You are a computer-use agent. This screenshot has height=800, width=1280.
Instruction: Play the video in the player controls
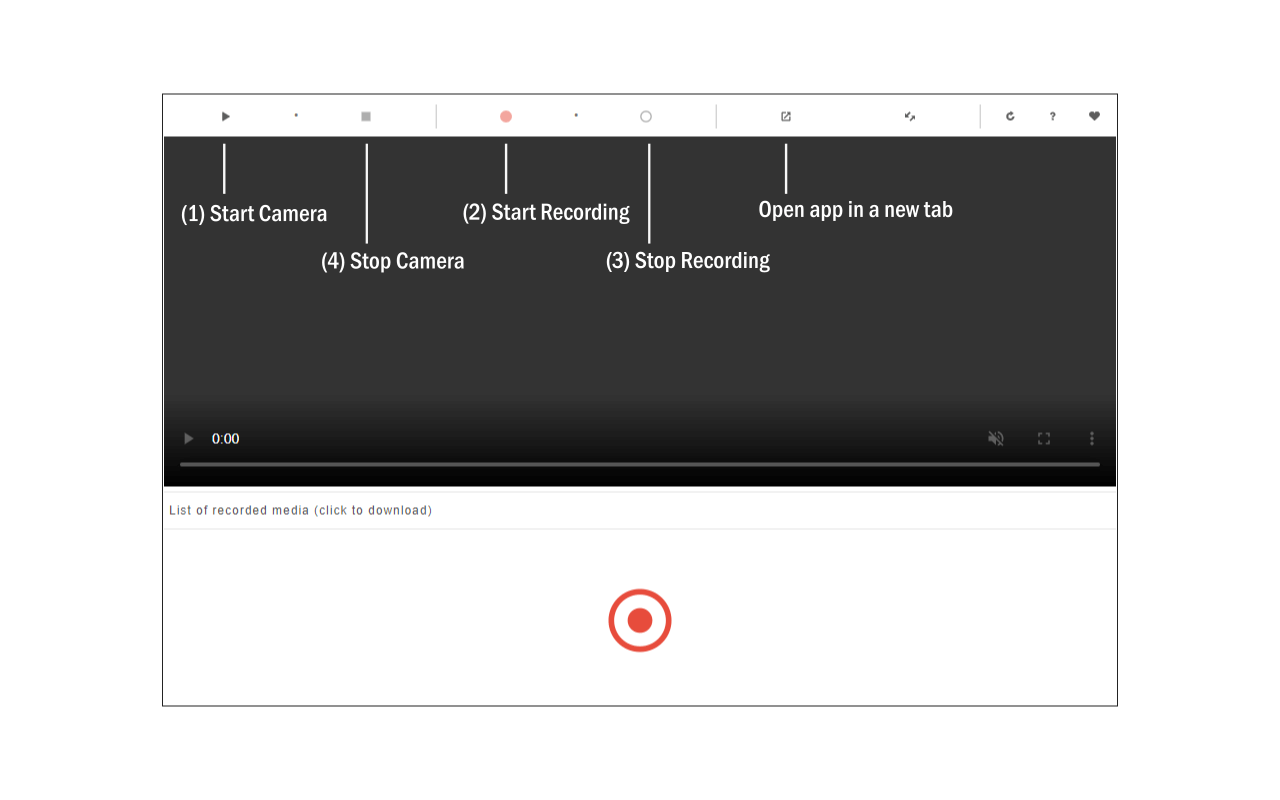(188, 439)
